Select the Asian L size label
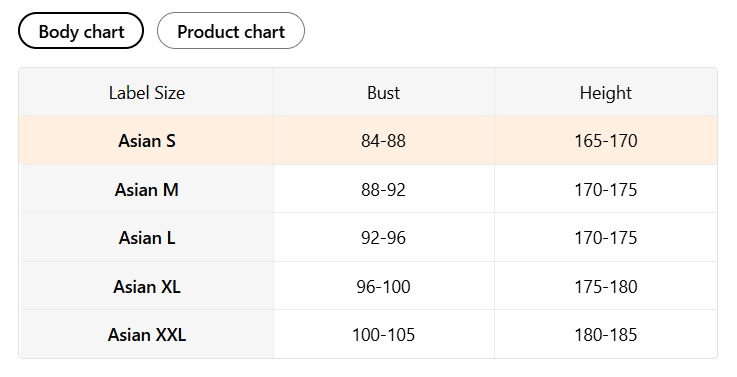 click(x=147, y=237)
